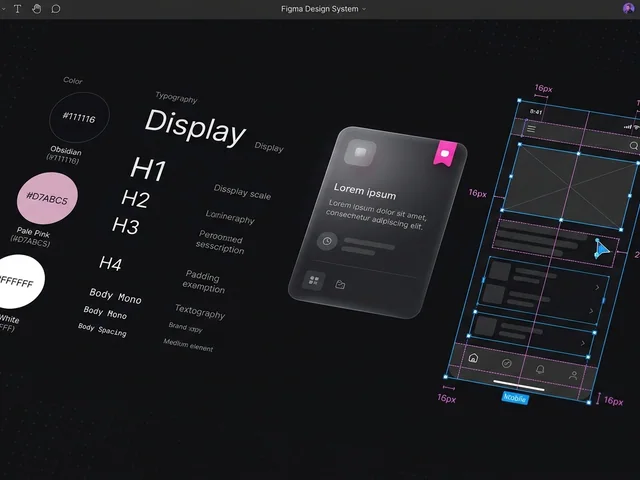
Task: Select the Pale Pink color name label
Action: [x=33, y=233]
